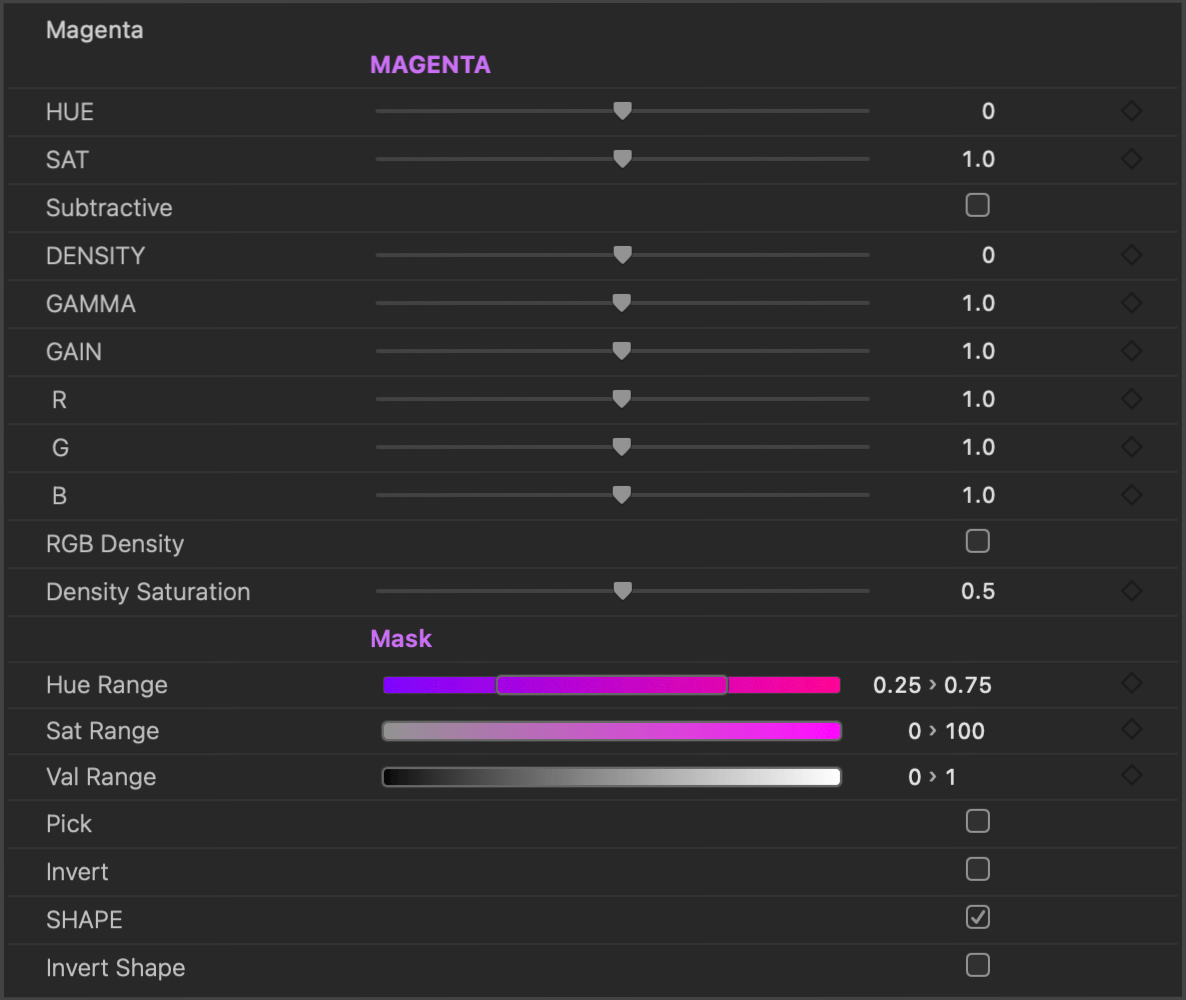Click the Val Range keyframe diamond
Screen dimensions: 1186x1000
tap(1131, 775)
